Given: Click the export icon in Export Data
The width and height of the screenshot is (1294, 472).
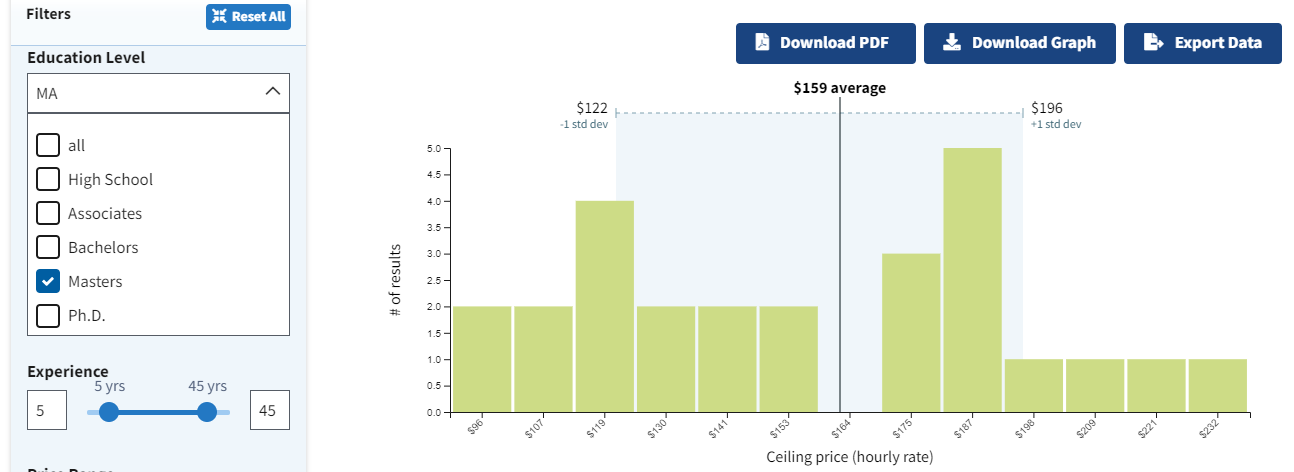Looking at the screenshot, I should [x=1153, y=43].
